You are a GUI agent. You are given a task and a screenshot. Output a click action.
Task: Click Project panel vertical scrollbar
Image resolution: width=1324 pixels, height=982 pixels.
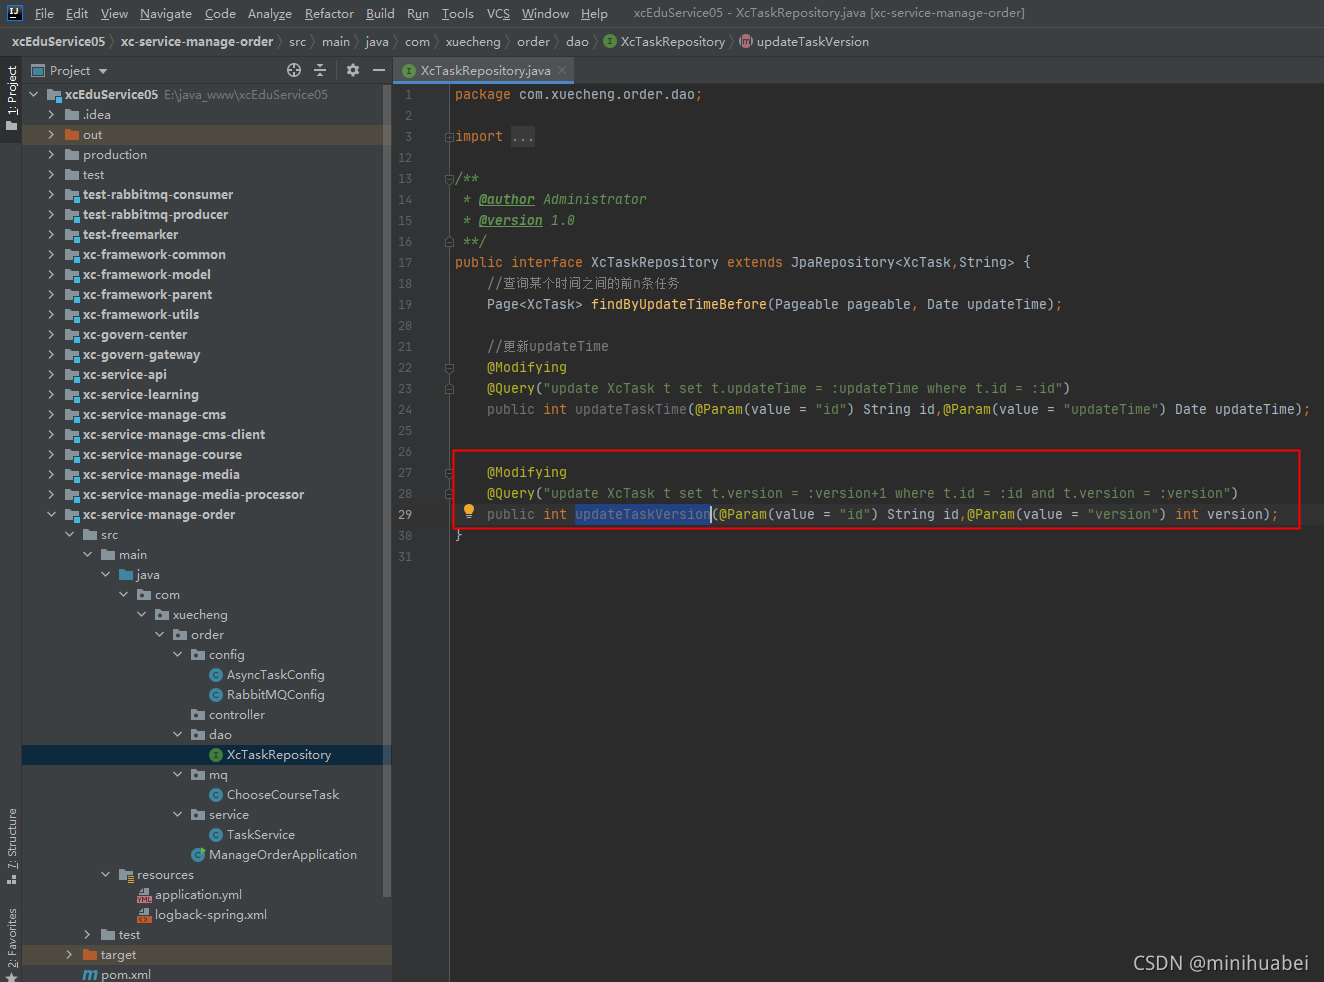[x=387, y=490]
